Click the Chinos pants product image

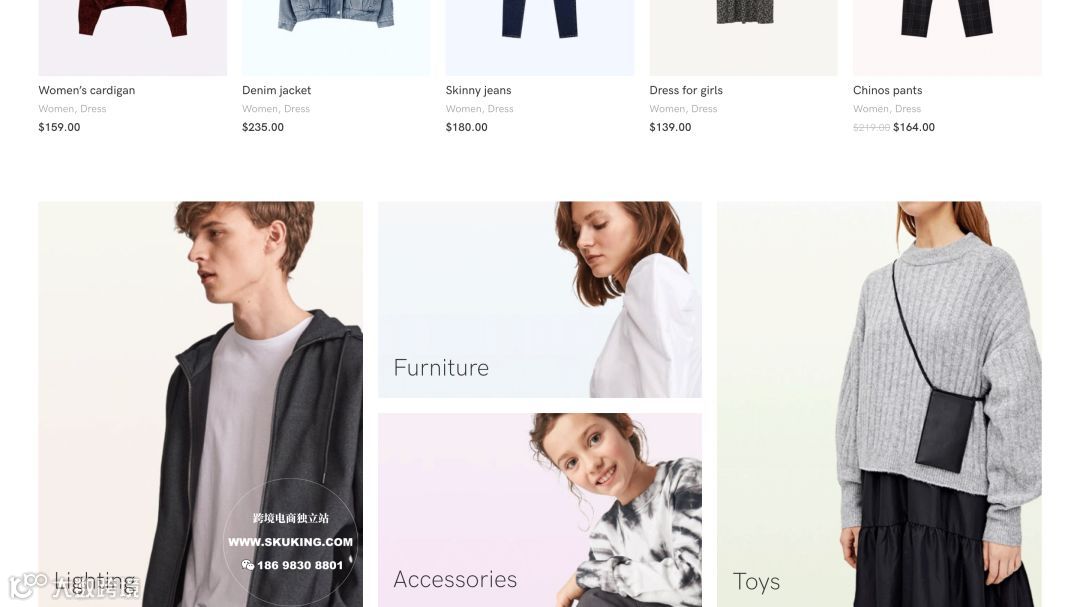click(x=947, y=38)
